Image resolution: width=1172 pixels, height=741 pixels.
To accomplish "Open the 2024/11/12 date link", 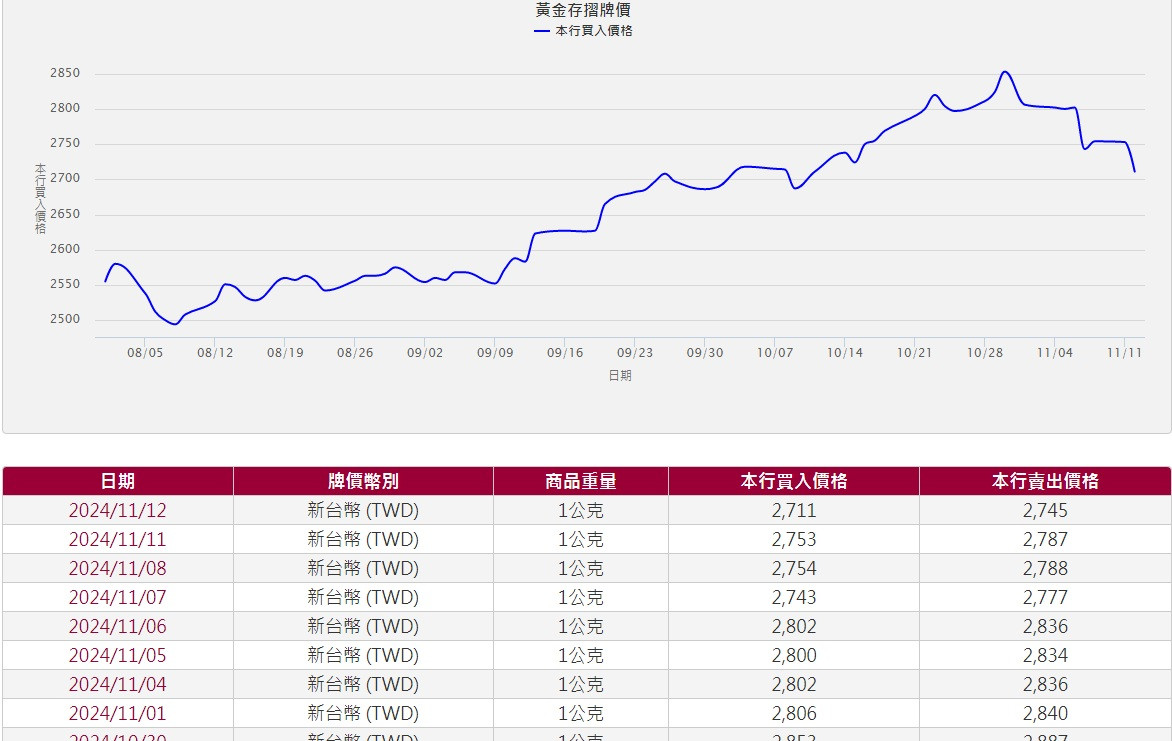I will pos(117,511).
